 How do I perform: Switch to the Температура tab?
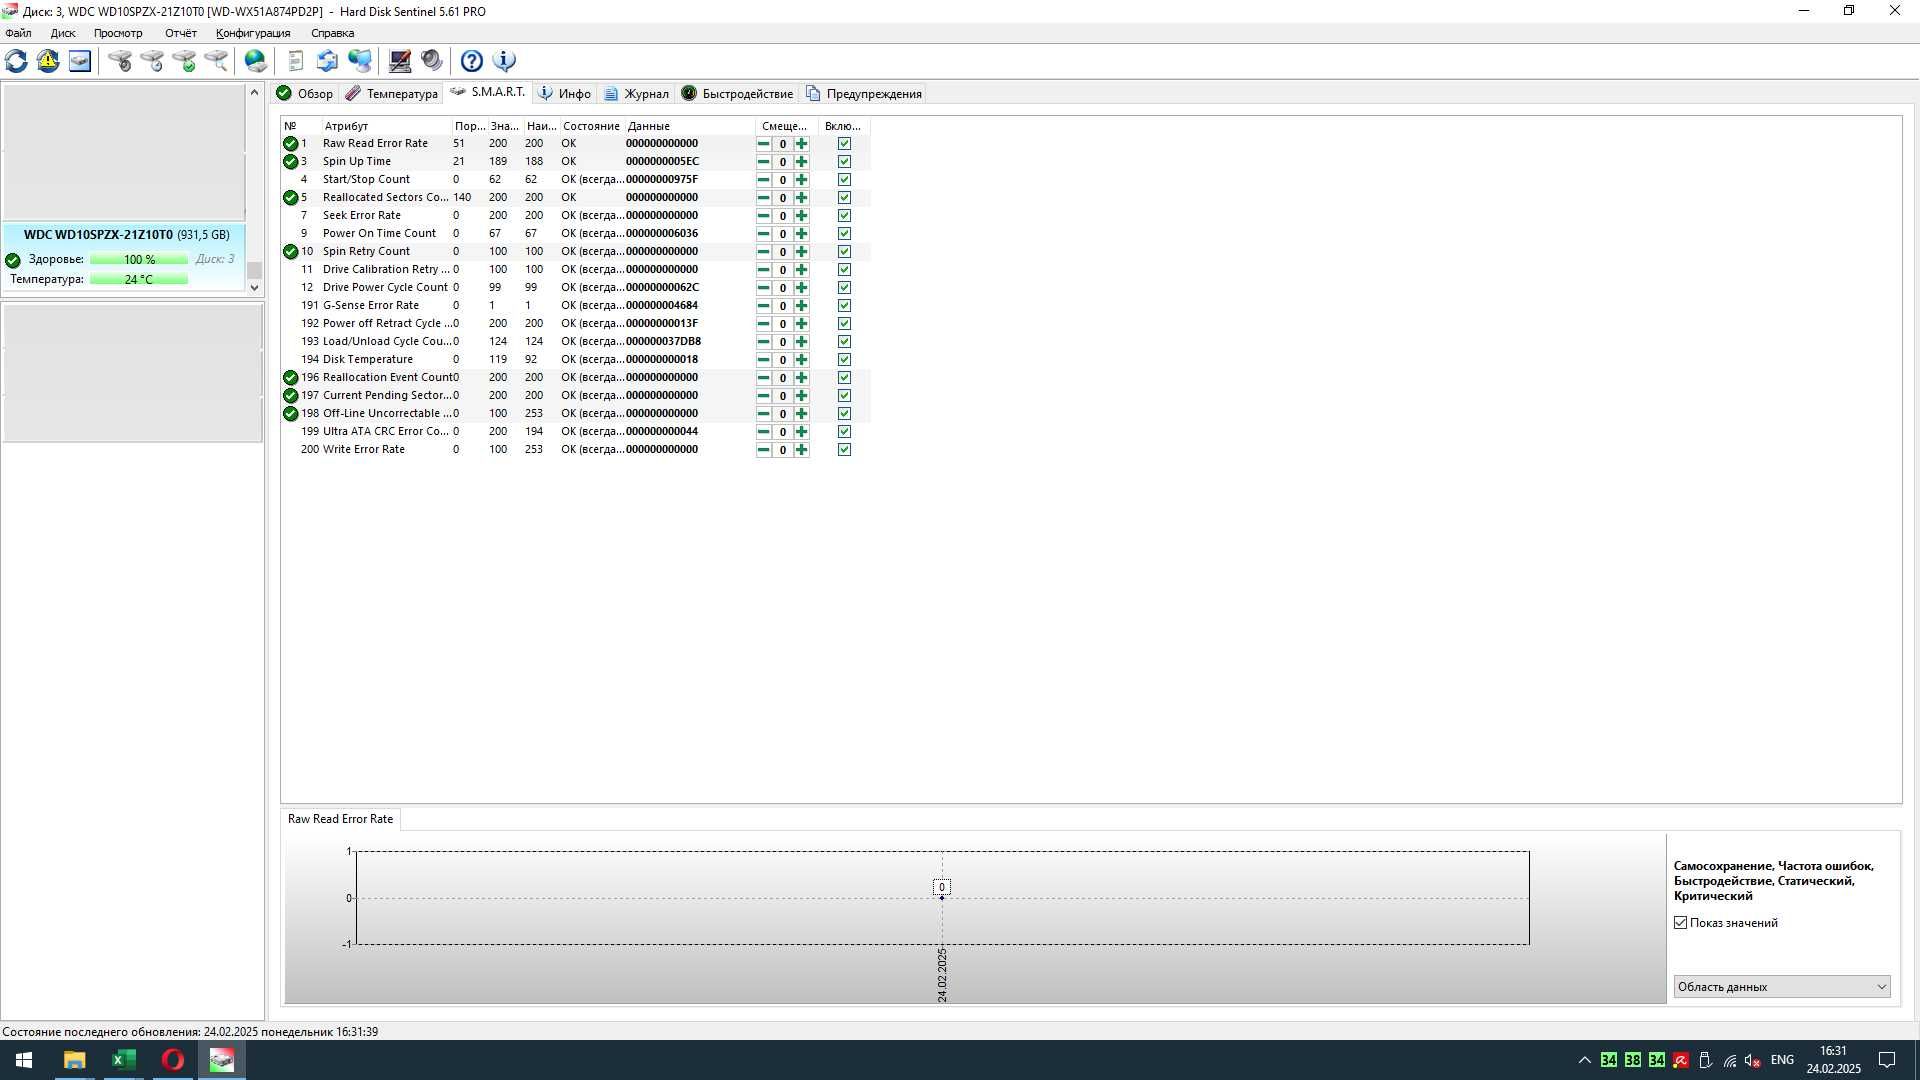[x=391, y=94]
